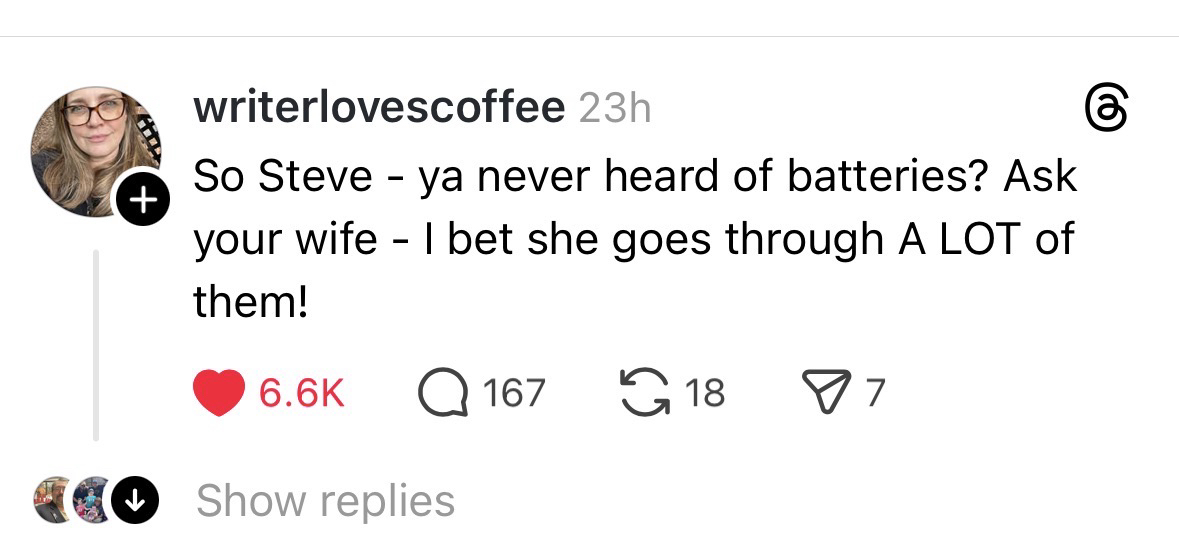The height and width of the screenshot is (554, 1179).
Task: Like the post with the heart icon
Action: [218, 392]
